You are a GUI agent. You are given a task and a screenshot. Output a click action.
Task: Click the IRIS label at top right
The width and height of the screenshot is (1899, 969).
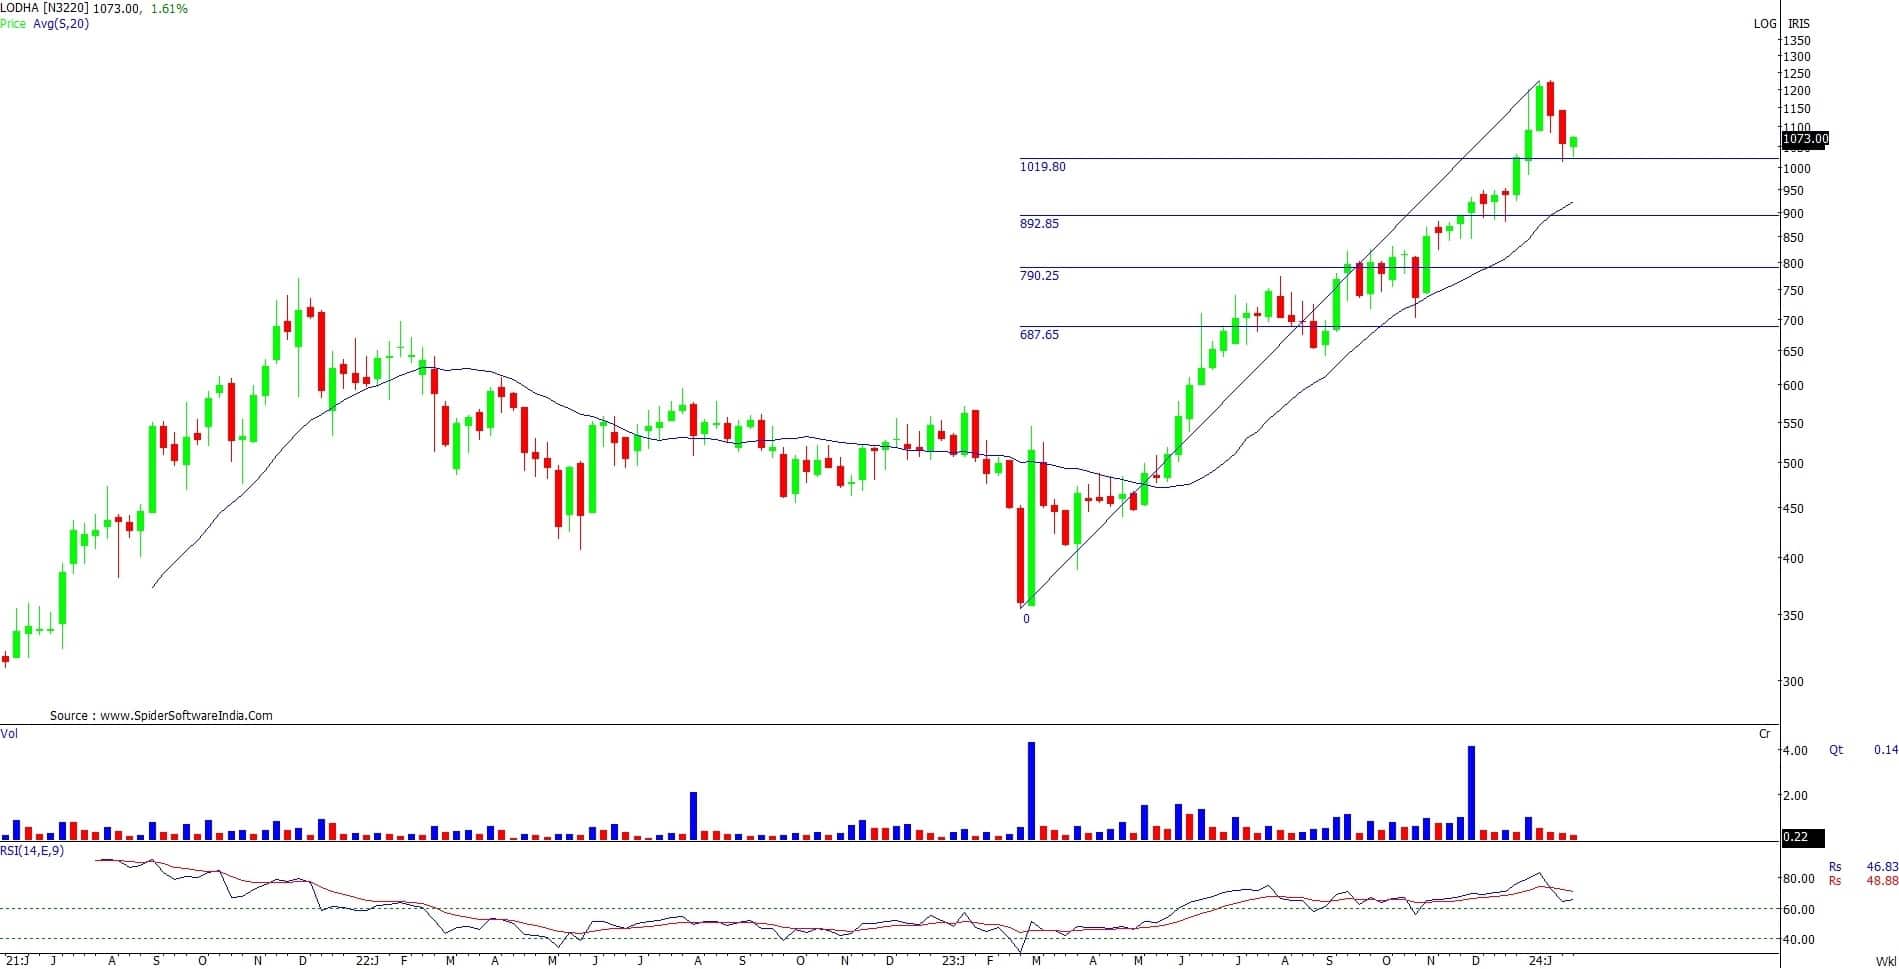(x=1799, y=23)
